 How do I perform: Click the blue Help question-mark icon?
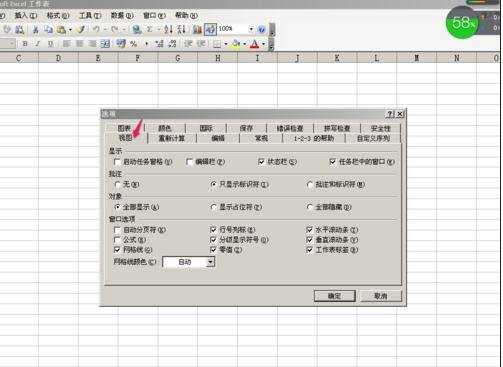[261, 29]
